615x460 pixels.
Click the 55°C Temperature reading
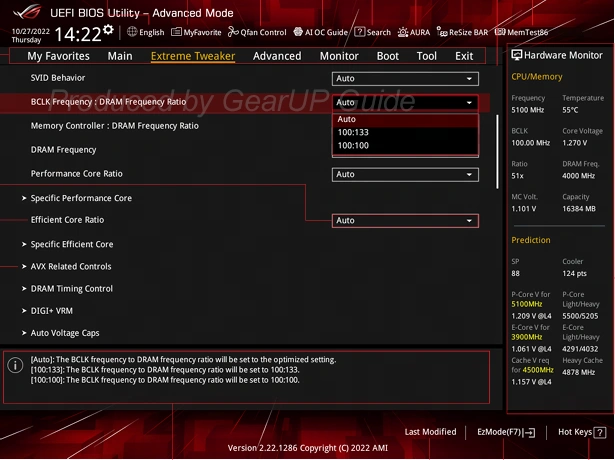570,110
